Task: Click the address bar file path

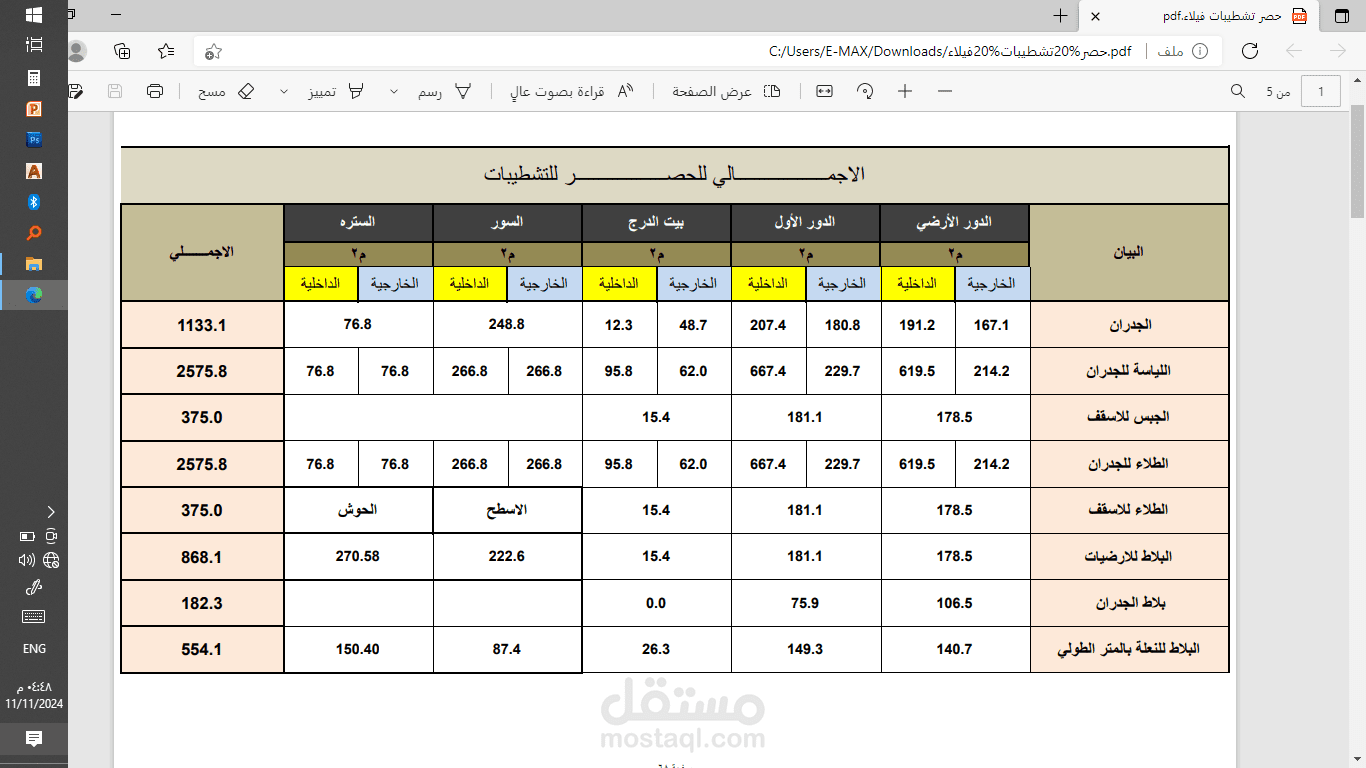Action: pyautogui.click(x=949, y=52)
